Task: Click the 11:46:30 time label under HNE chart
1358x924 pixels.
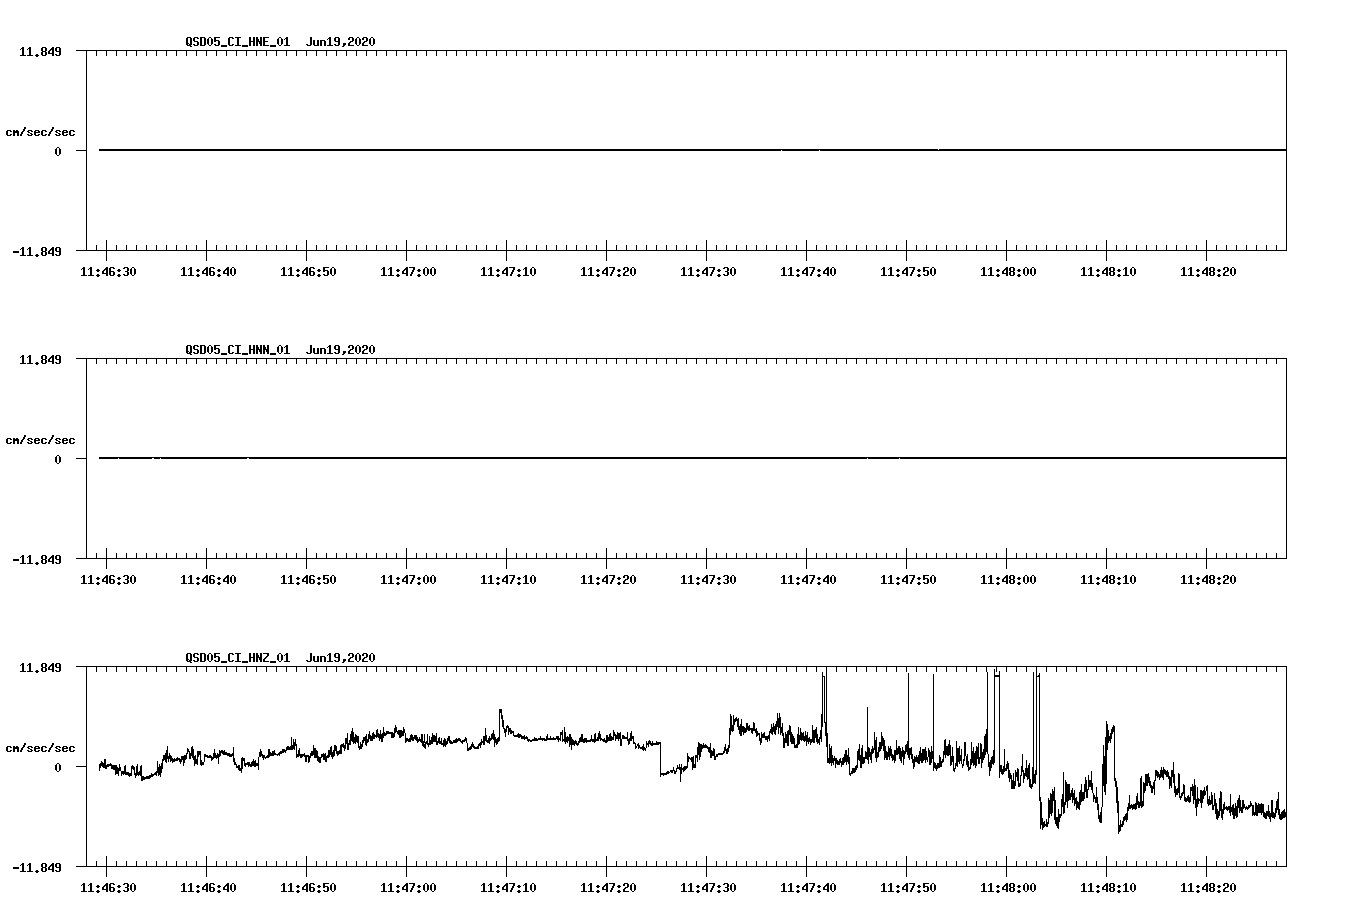Action: [x=108, y=272]
